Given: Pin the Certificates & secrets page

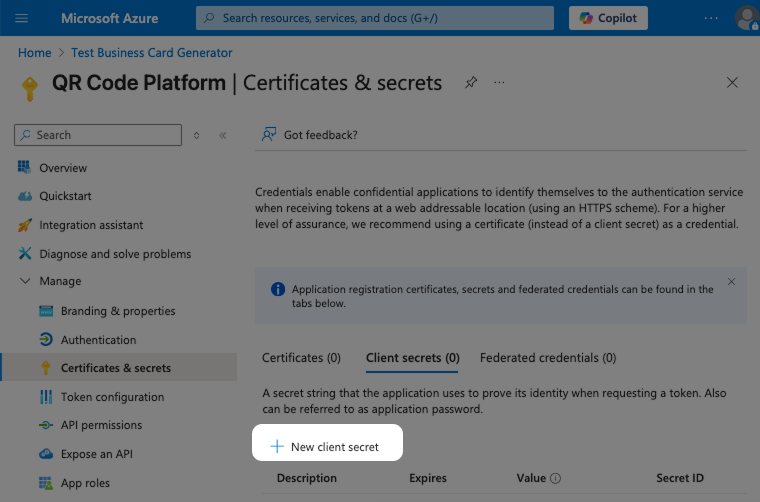Looking at the screenshot, I should click(x=471, y=83).
